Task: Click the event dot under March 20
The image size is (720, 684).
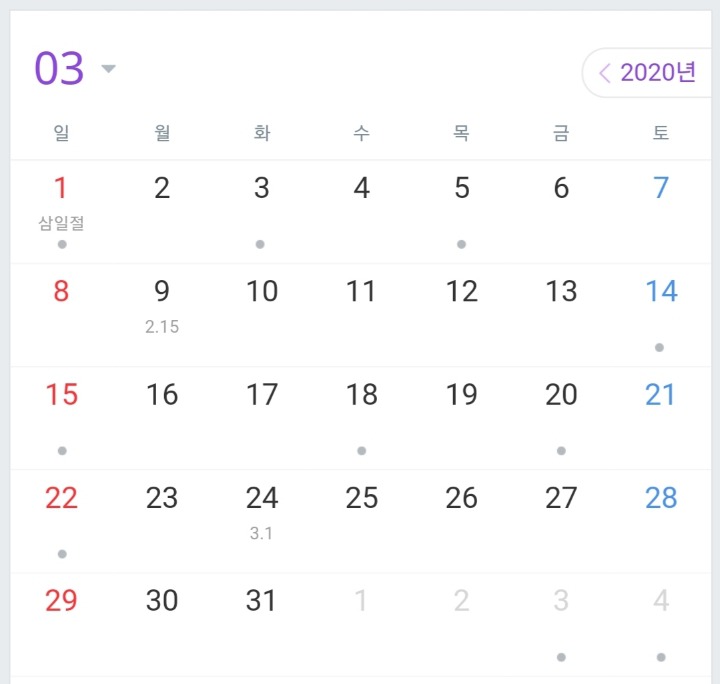Action: coord(561,451)
